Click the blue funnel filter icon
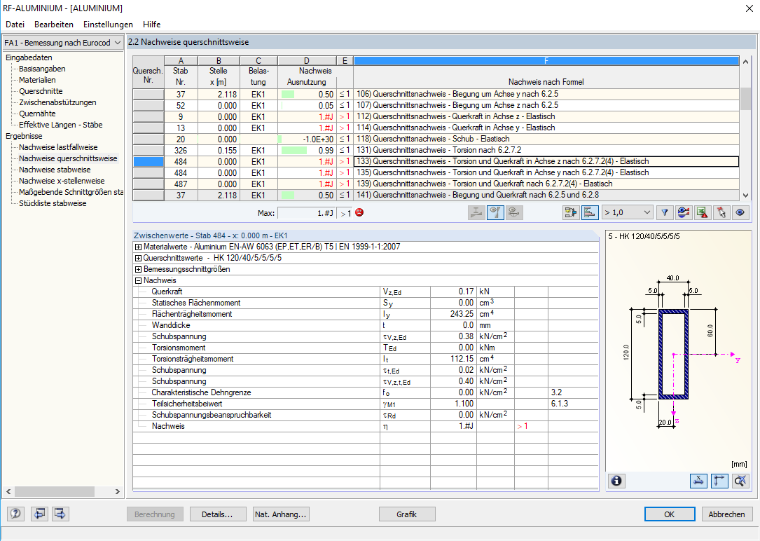This screenshot has height=541, width=760. pyautogui.click(x=665, y=212)
